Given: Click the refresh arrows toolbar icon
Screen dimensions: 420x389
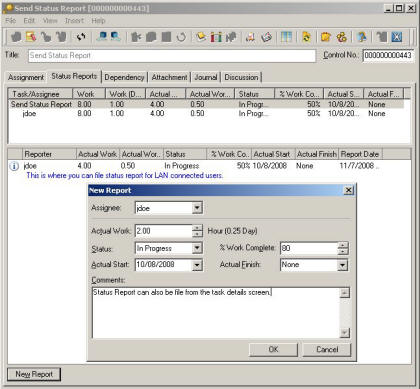Looking at the screenshot, I should click(81, 37).
